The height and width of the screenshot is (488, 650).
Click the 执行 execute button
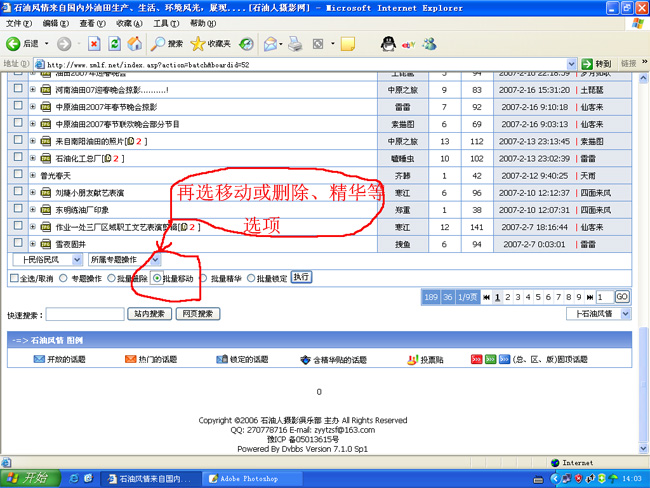(x=301, y=277)
